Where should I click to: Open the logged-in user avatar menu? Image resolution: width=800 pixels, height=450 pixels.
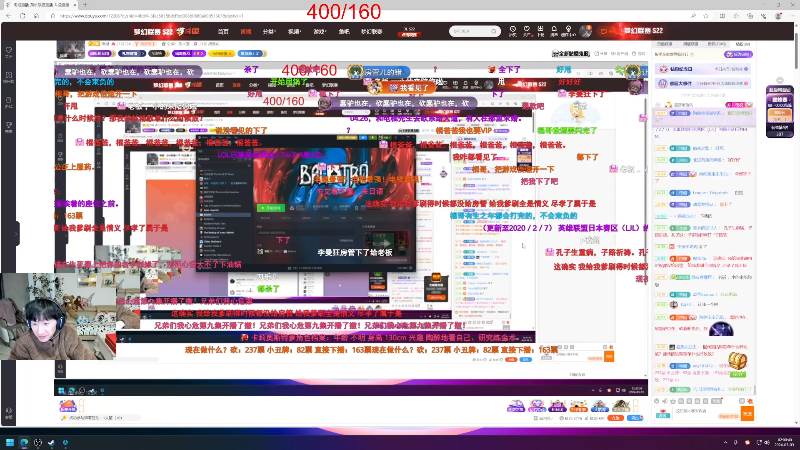(586, 32)
